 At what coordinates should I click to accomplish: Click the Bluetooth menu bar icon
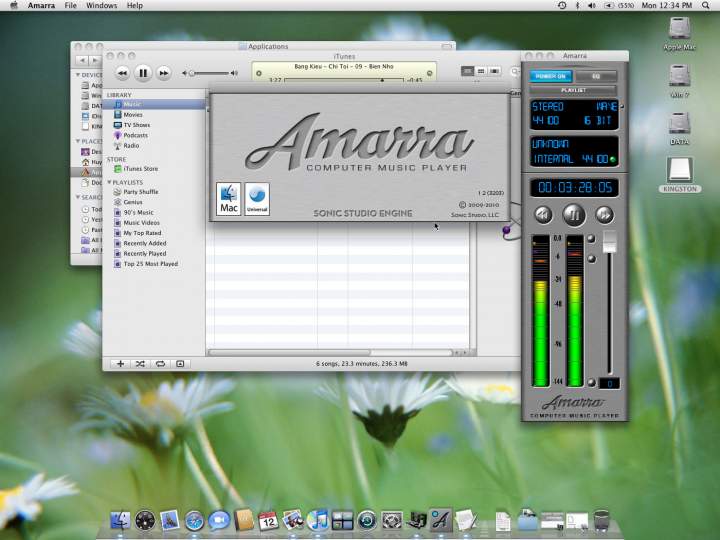[x=577, y=6]
